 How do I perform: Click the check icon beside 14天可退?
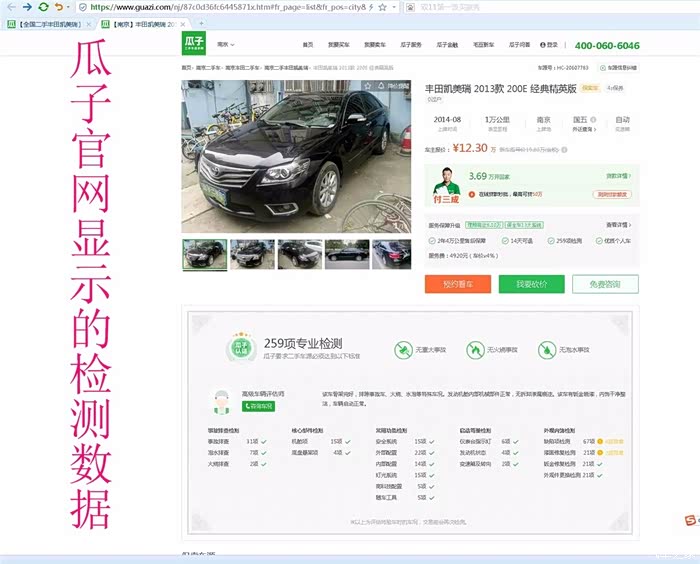click(x=505, y=241)
